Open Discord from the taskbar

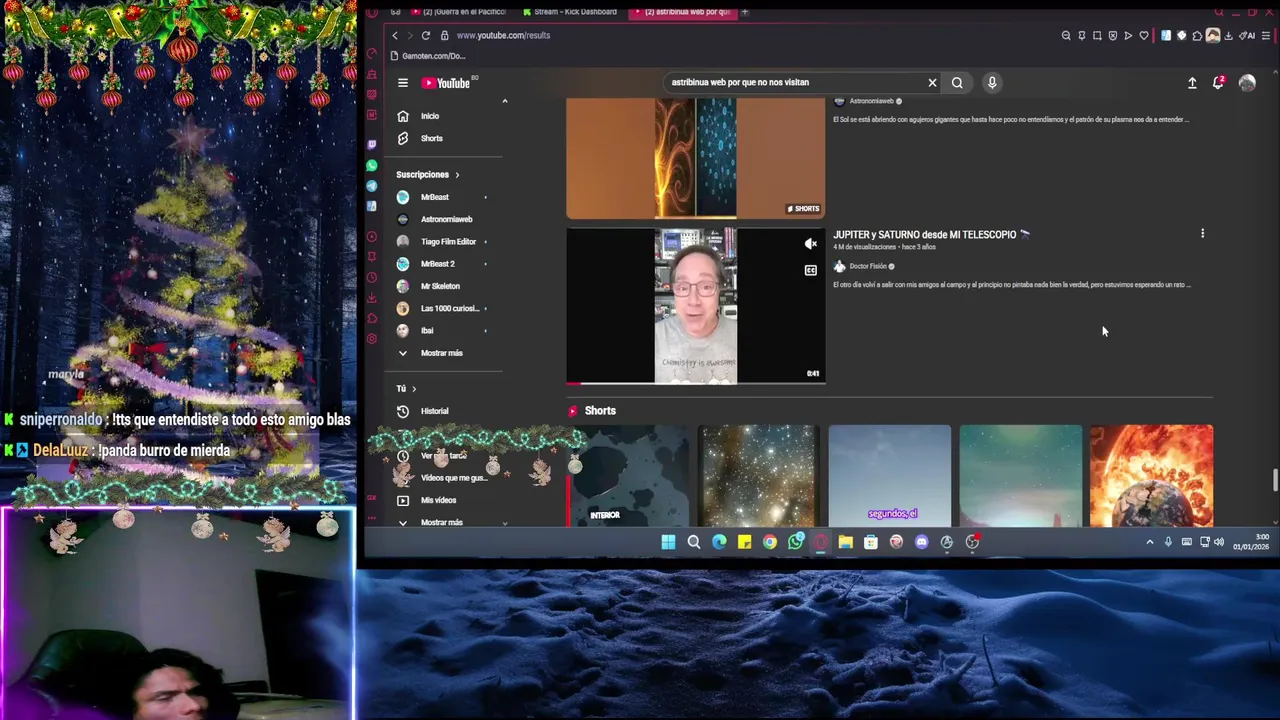click(x=921, y=542)
